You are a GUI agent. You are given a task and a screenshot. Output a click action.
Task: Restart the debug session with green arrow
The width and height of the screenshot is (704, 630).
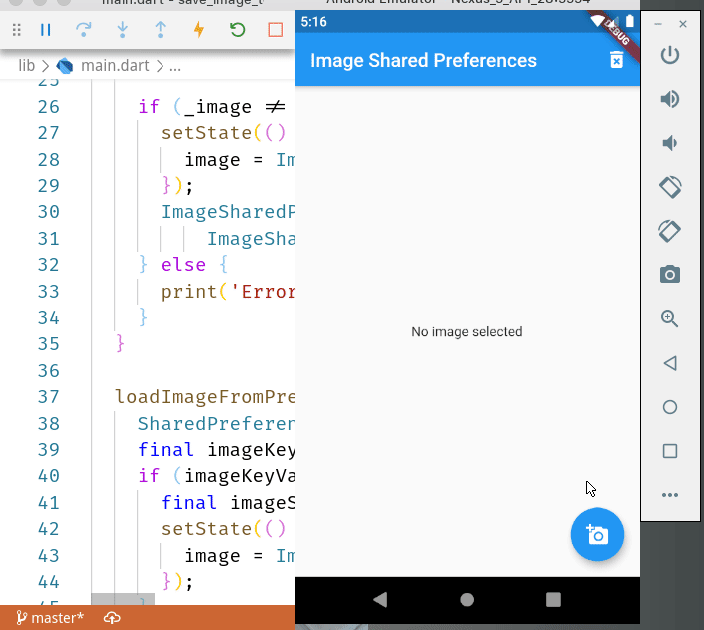[x=238, y=30]
